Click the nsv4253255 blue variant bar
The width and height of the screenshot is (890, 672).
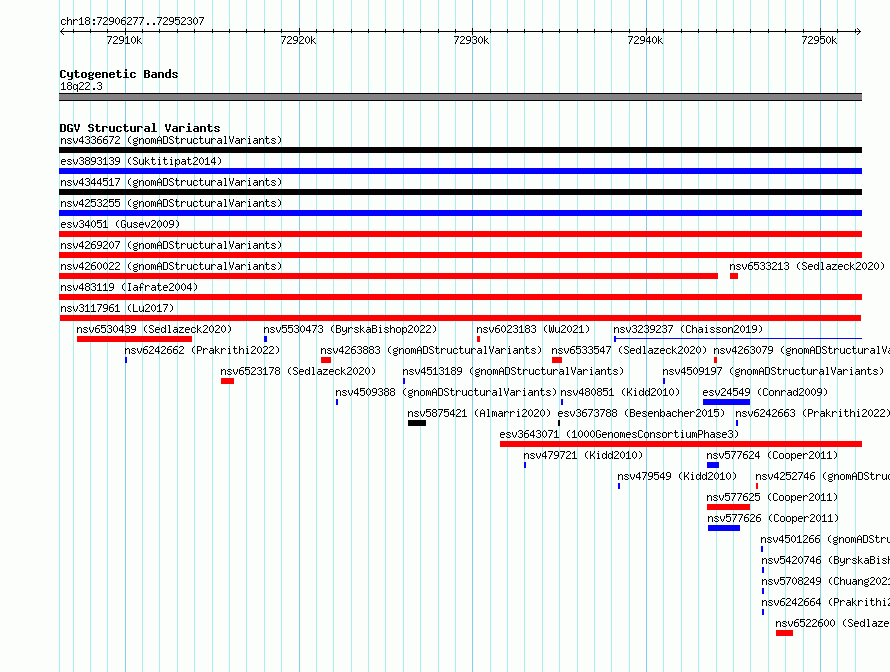[x=460, y=213]
